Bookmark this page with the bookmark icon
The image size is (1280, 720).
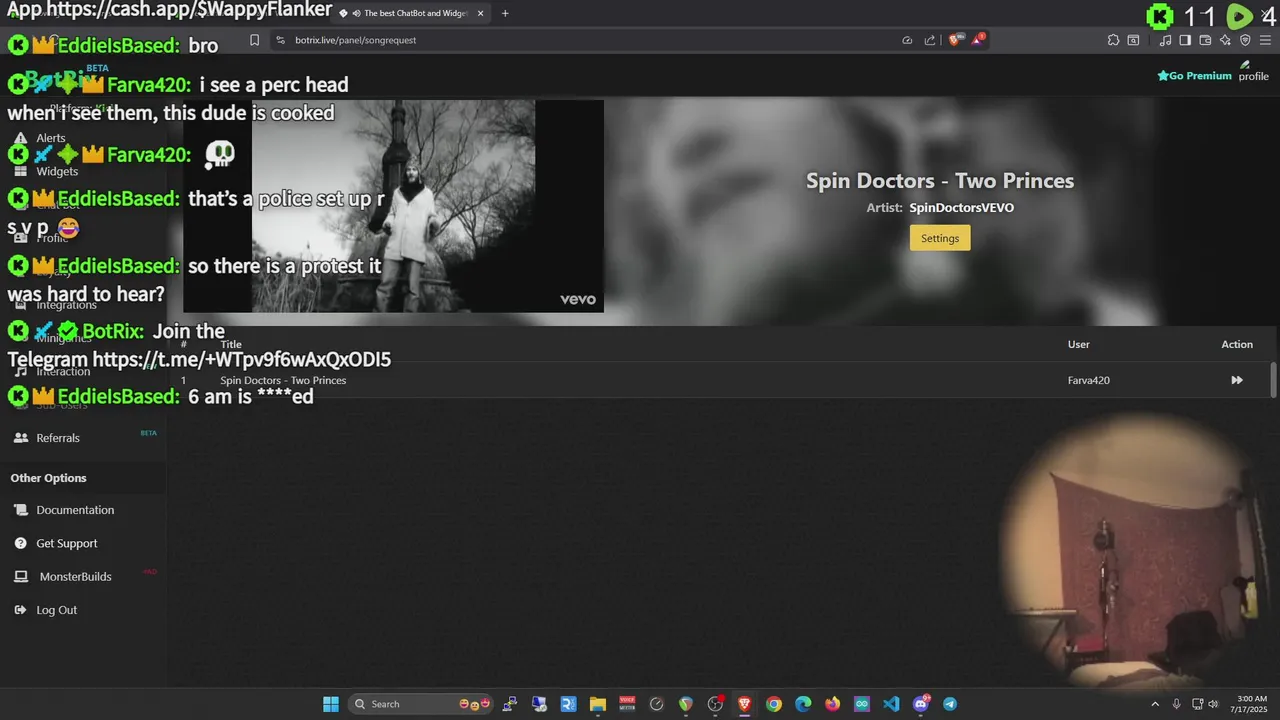click(x=254, y=40)
